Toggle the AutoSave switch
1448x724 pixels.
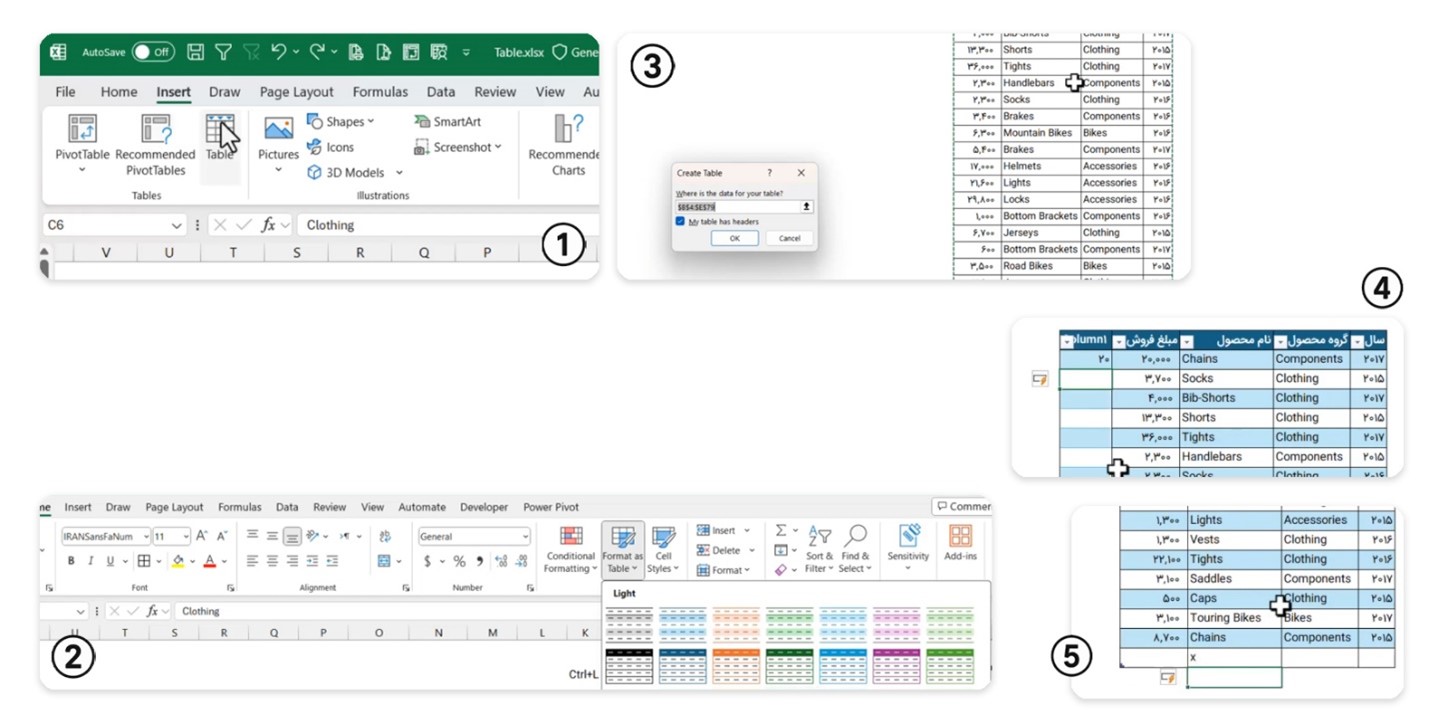153,52
